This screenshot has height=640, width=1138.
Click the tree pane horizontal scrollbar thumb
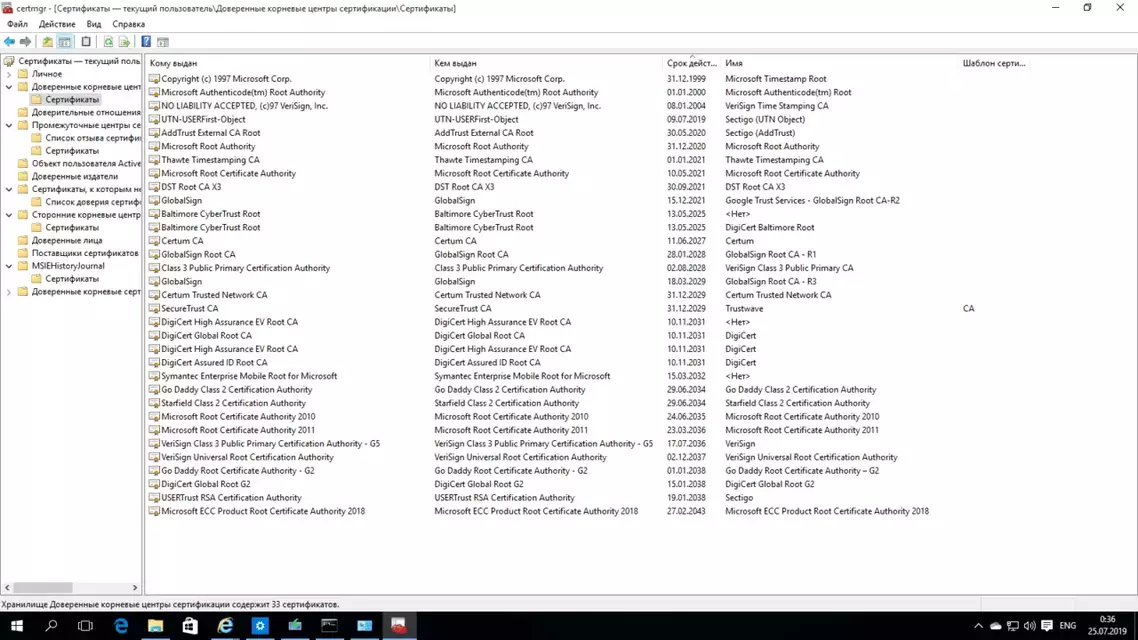(43, 588)
